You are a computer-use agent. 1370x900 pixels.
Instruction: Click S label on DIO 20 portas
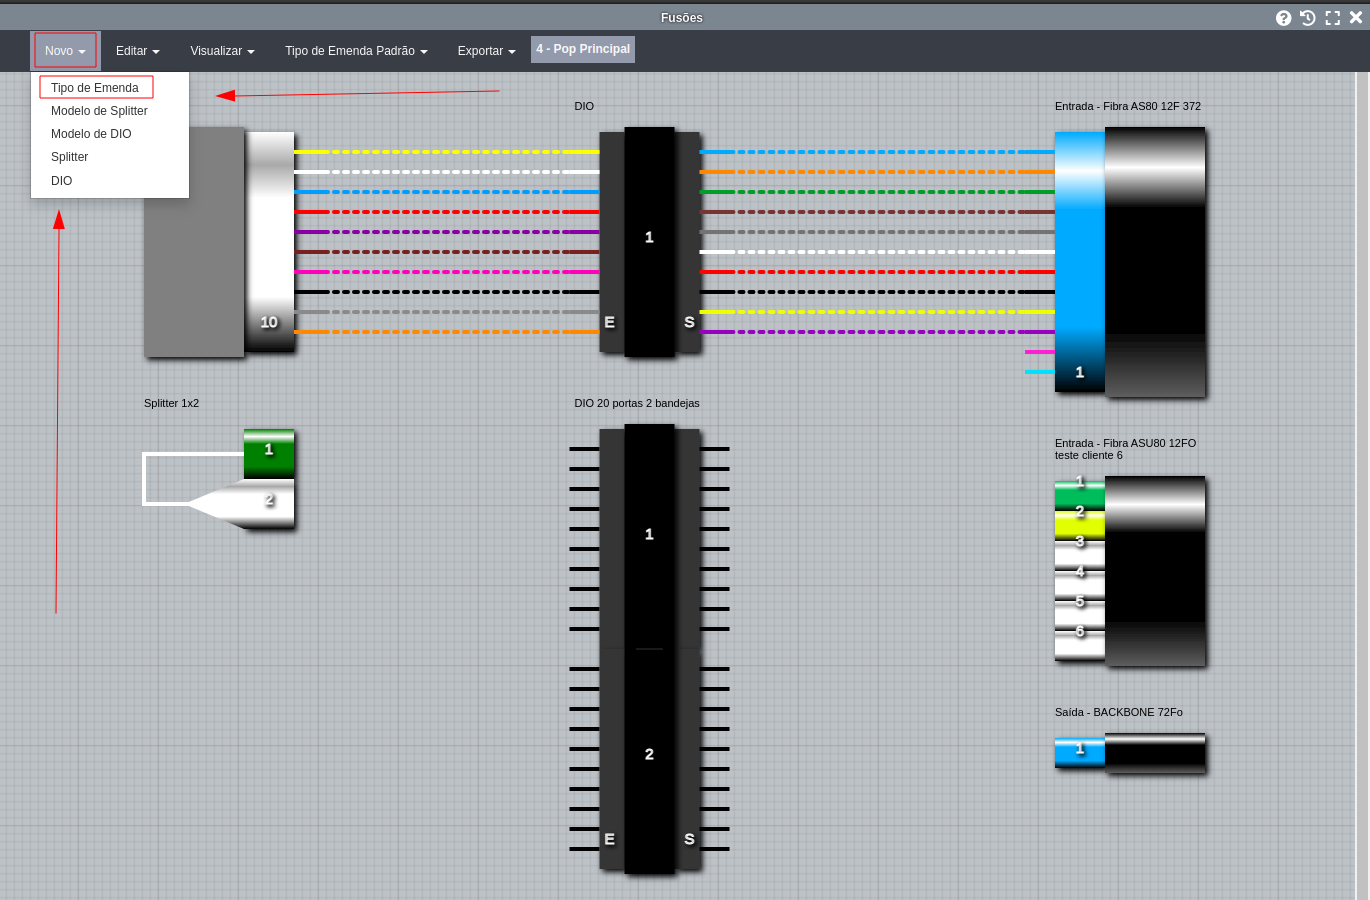pyautogui.click(x=689, y=839)
